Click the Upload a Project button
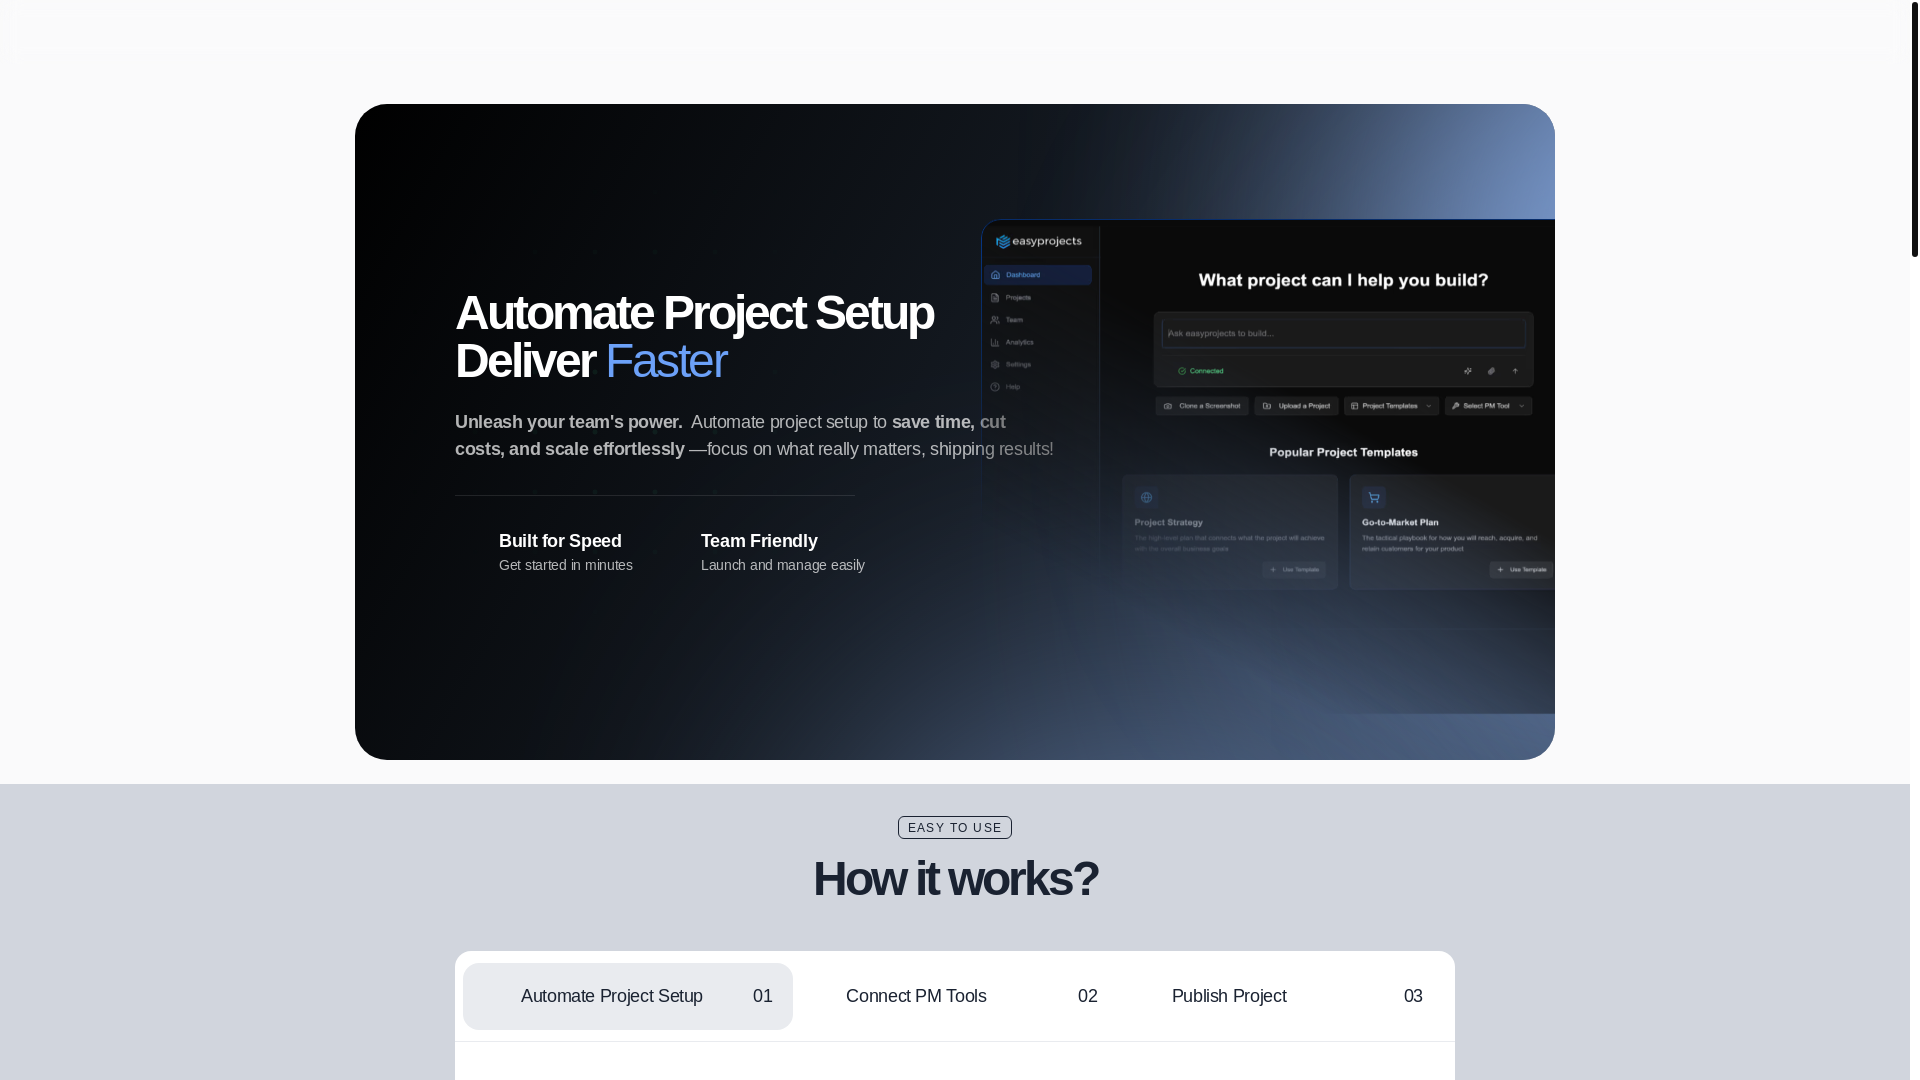The height and width of the screenshot is (1080, 1920). [1296, 406]
